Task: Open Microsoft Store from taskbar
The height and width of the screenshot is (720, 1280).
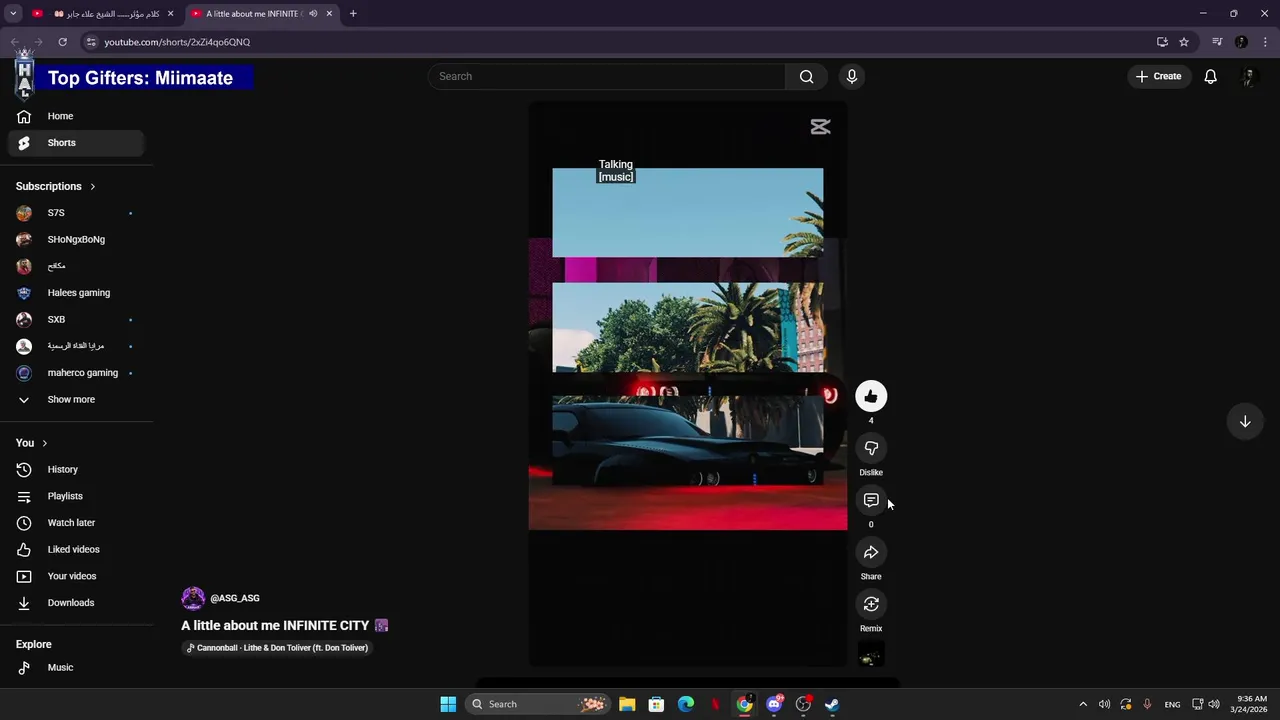Action: (656, 704)
